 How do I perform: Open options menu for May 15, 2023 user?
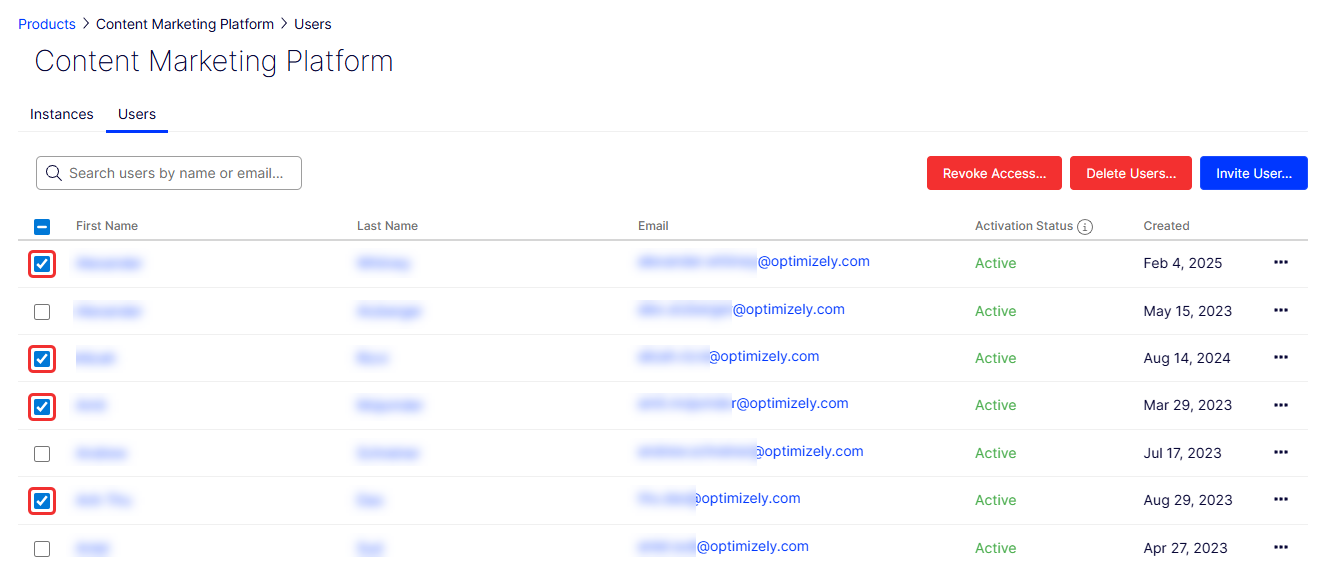(1280, 311)
